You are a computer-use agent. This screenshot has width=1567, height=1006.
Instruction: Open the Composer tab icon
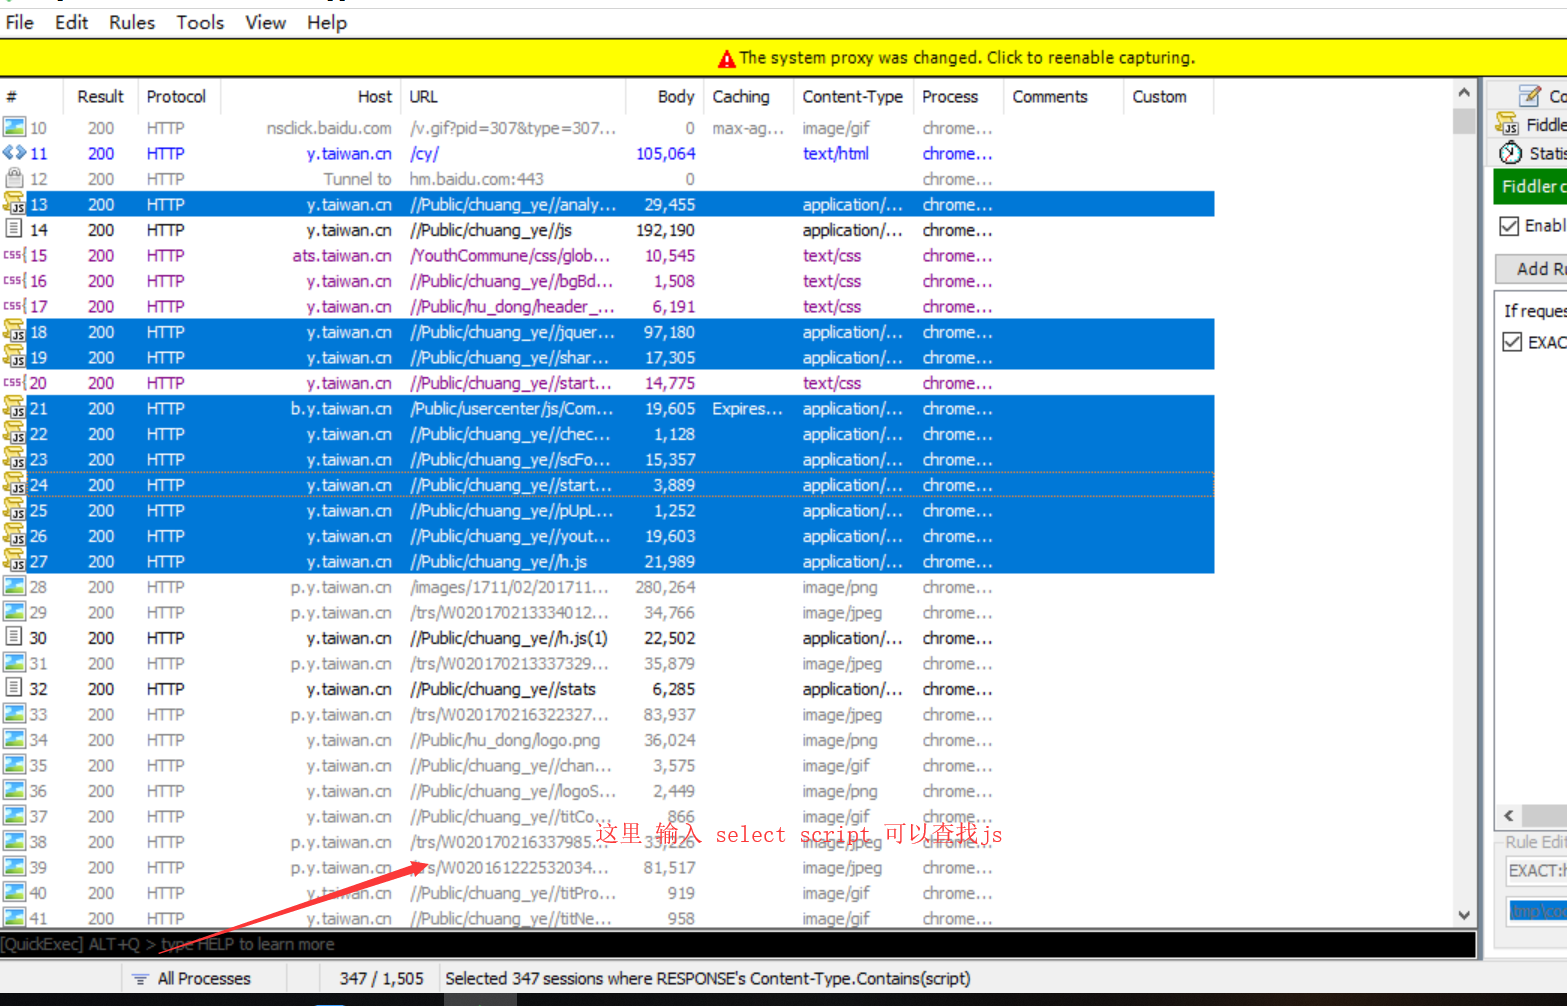pyautogui.click(x=1530, y=96)
